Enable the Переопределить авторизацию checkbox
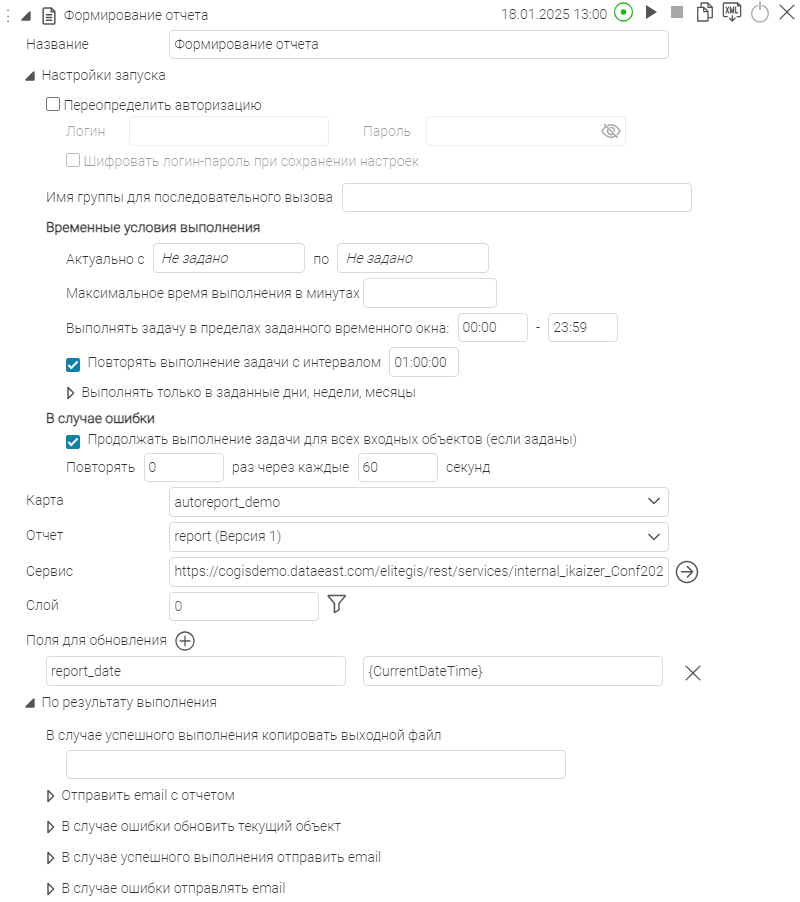 click(53, 104)
